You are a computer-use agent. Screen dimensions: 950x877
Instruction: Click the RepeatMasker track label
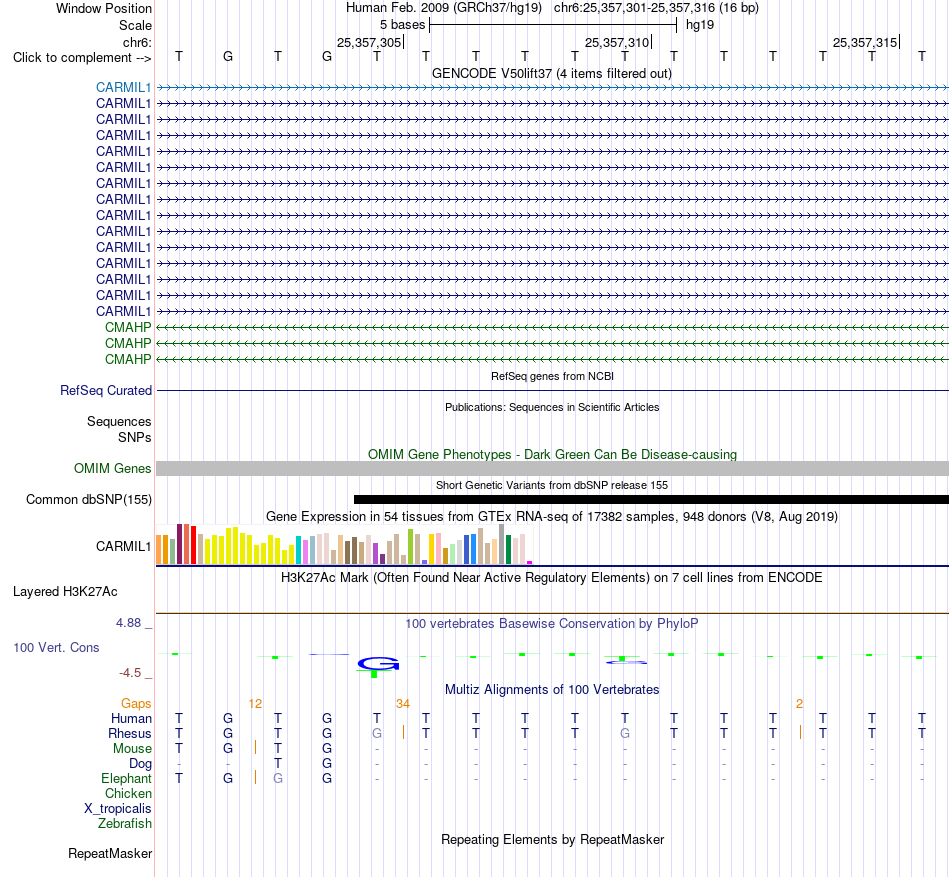[x=110, y=853]
